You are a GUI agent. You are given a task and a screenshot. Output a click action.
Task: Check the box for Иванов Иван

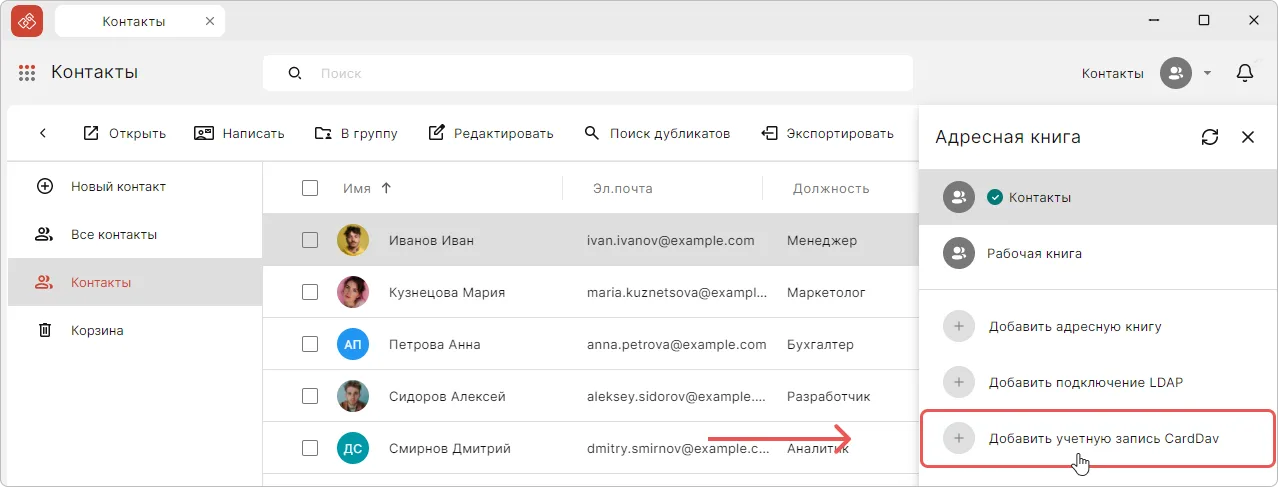click(x=310, y=240)
